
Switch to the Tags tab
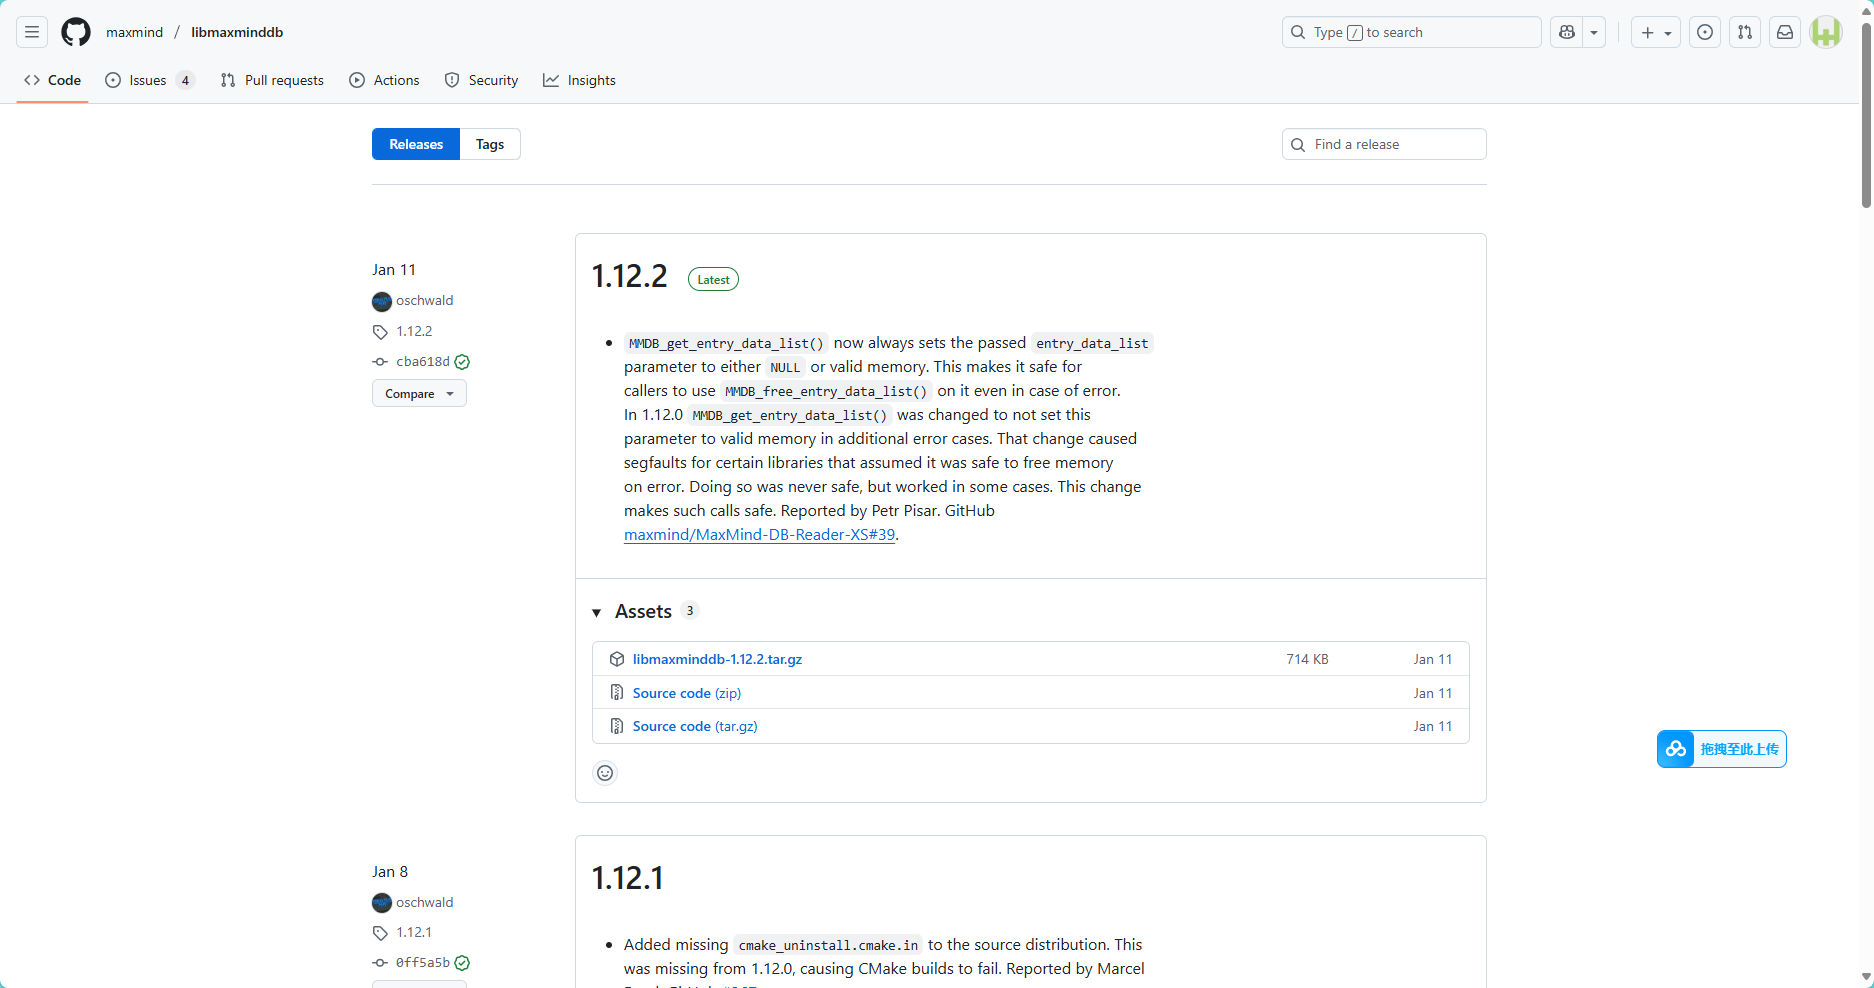pos(490,144)
